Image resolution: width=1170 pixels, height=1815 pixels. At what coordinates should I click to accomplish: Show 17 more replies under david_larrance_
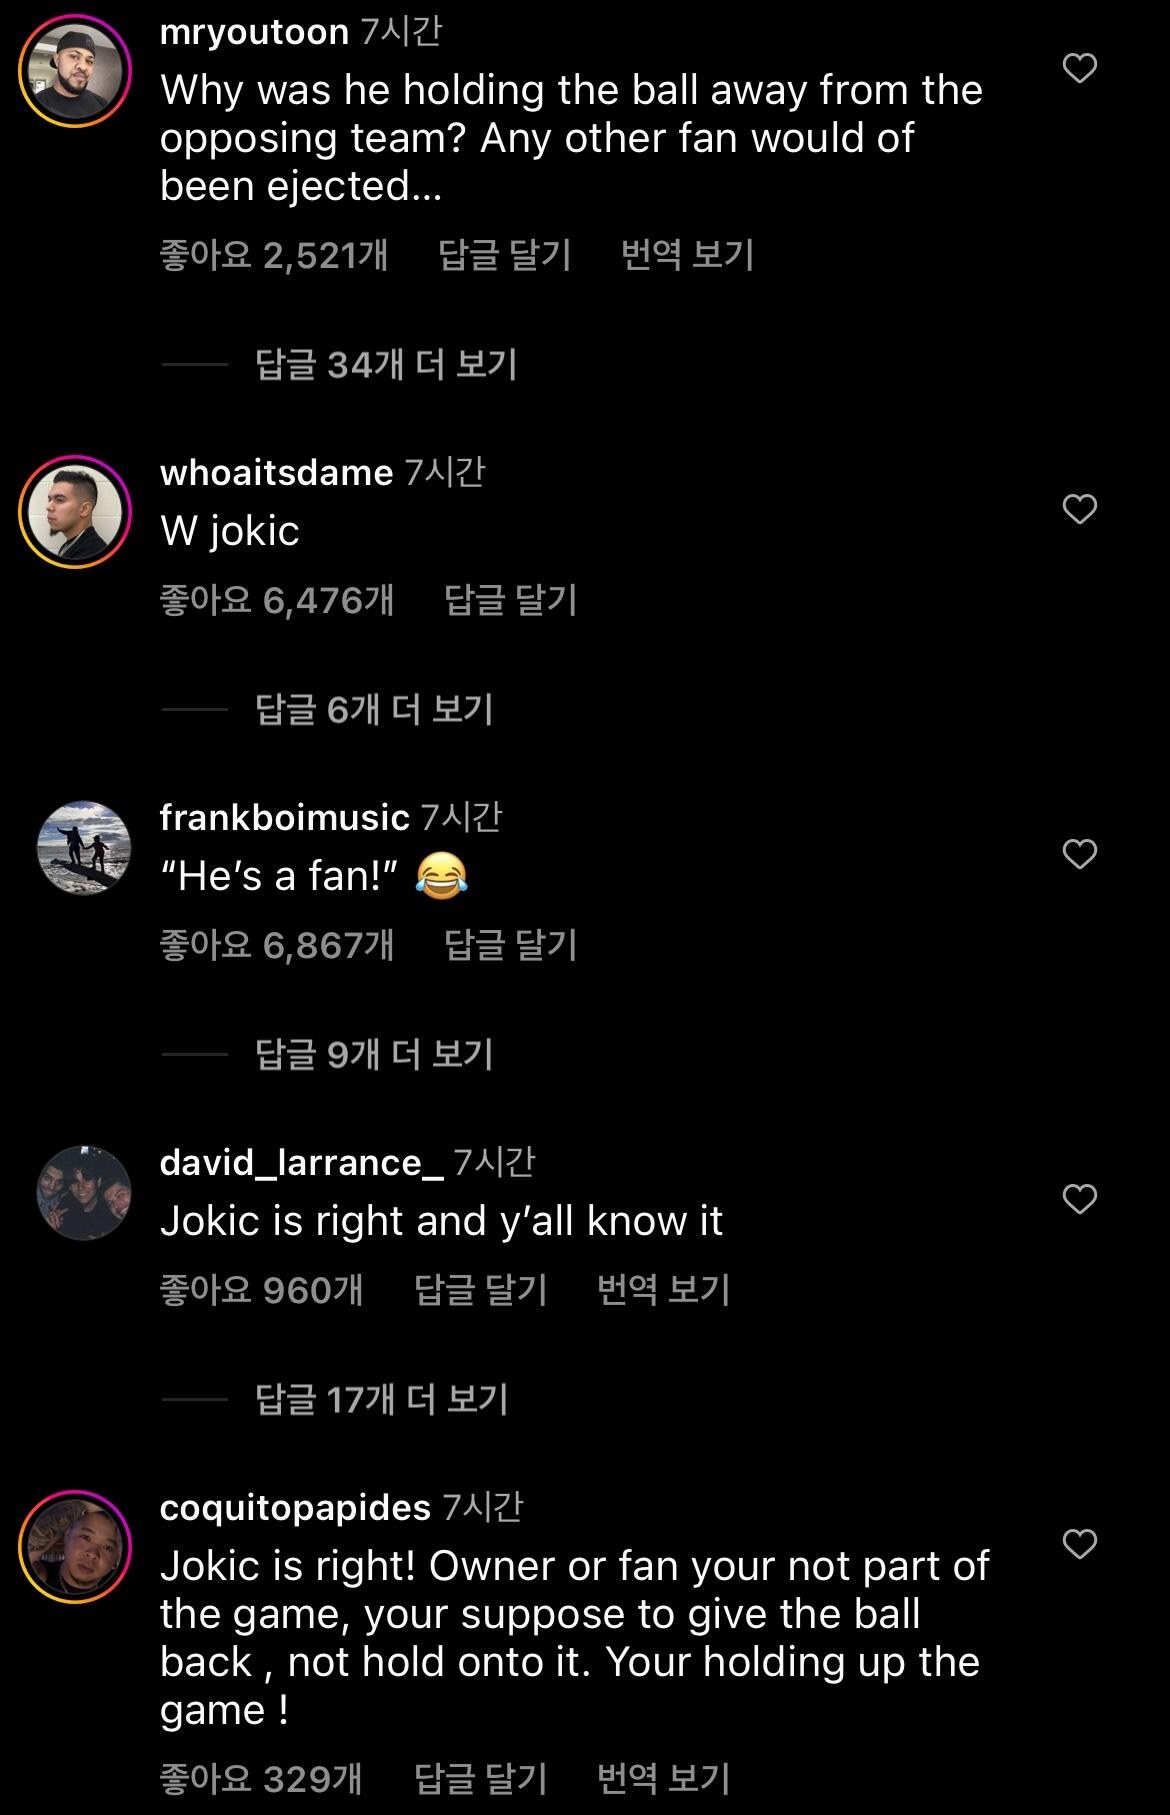(382, 1399)
